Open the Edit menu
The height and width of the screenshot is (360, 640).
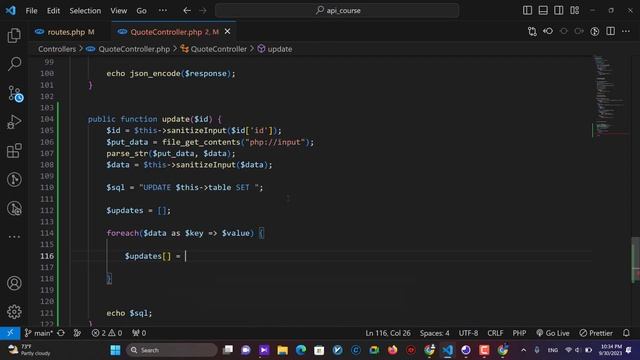53,11
